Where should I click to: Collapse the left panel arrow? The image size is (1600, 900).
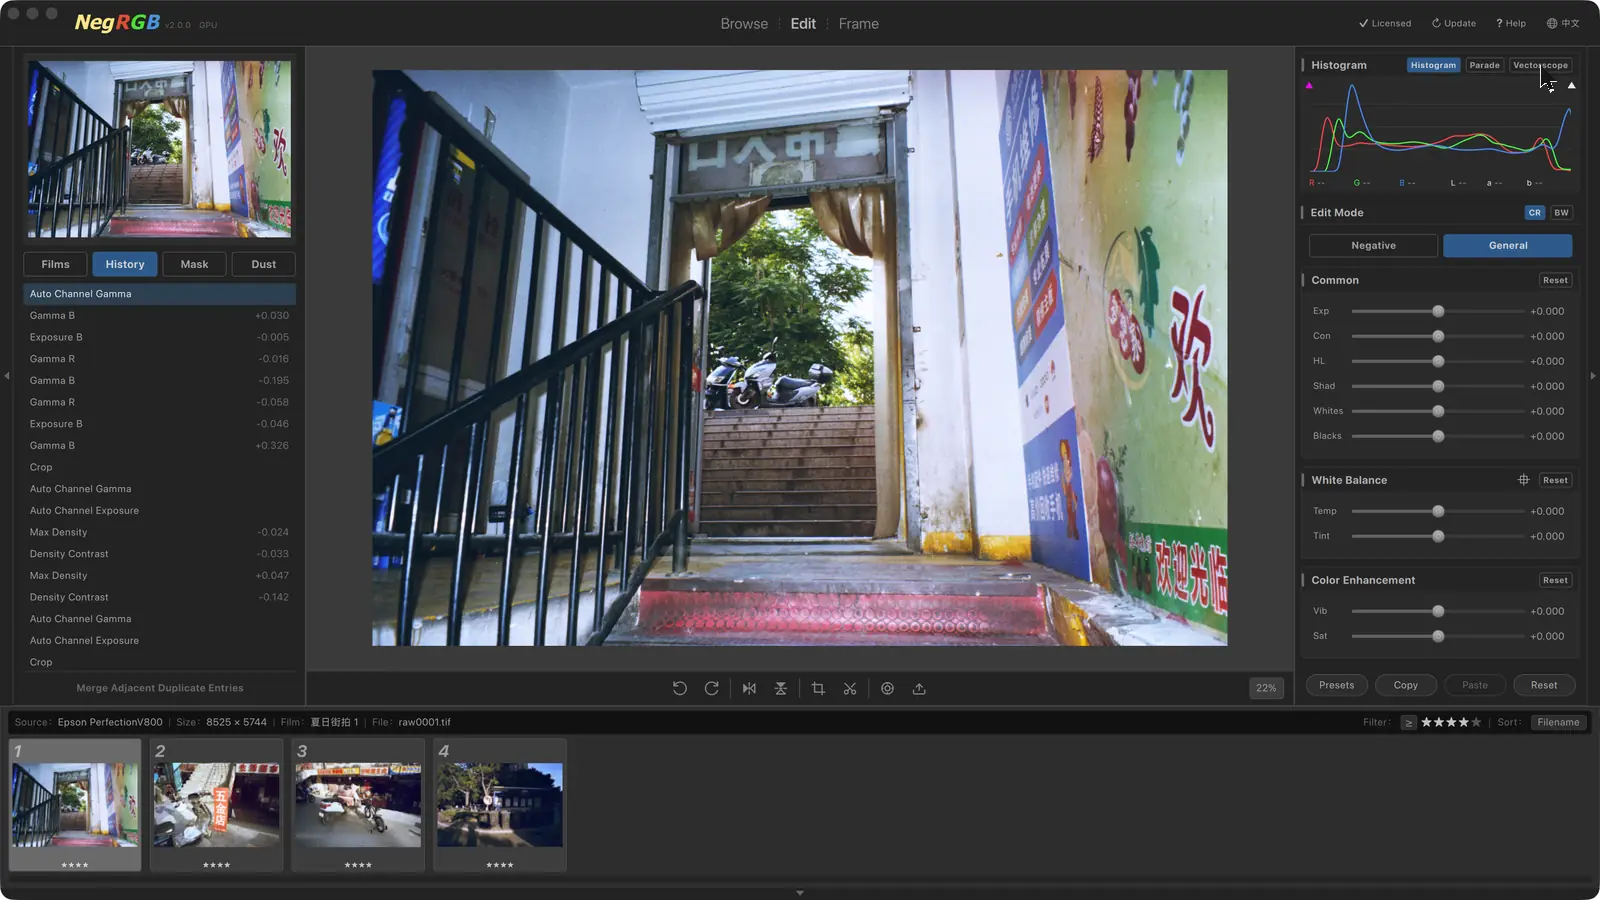click(x=7, y=376)
